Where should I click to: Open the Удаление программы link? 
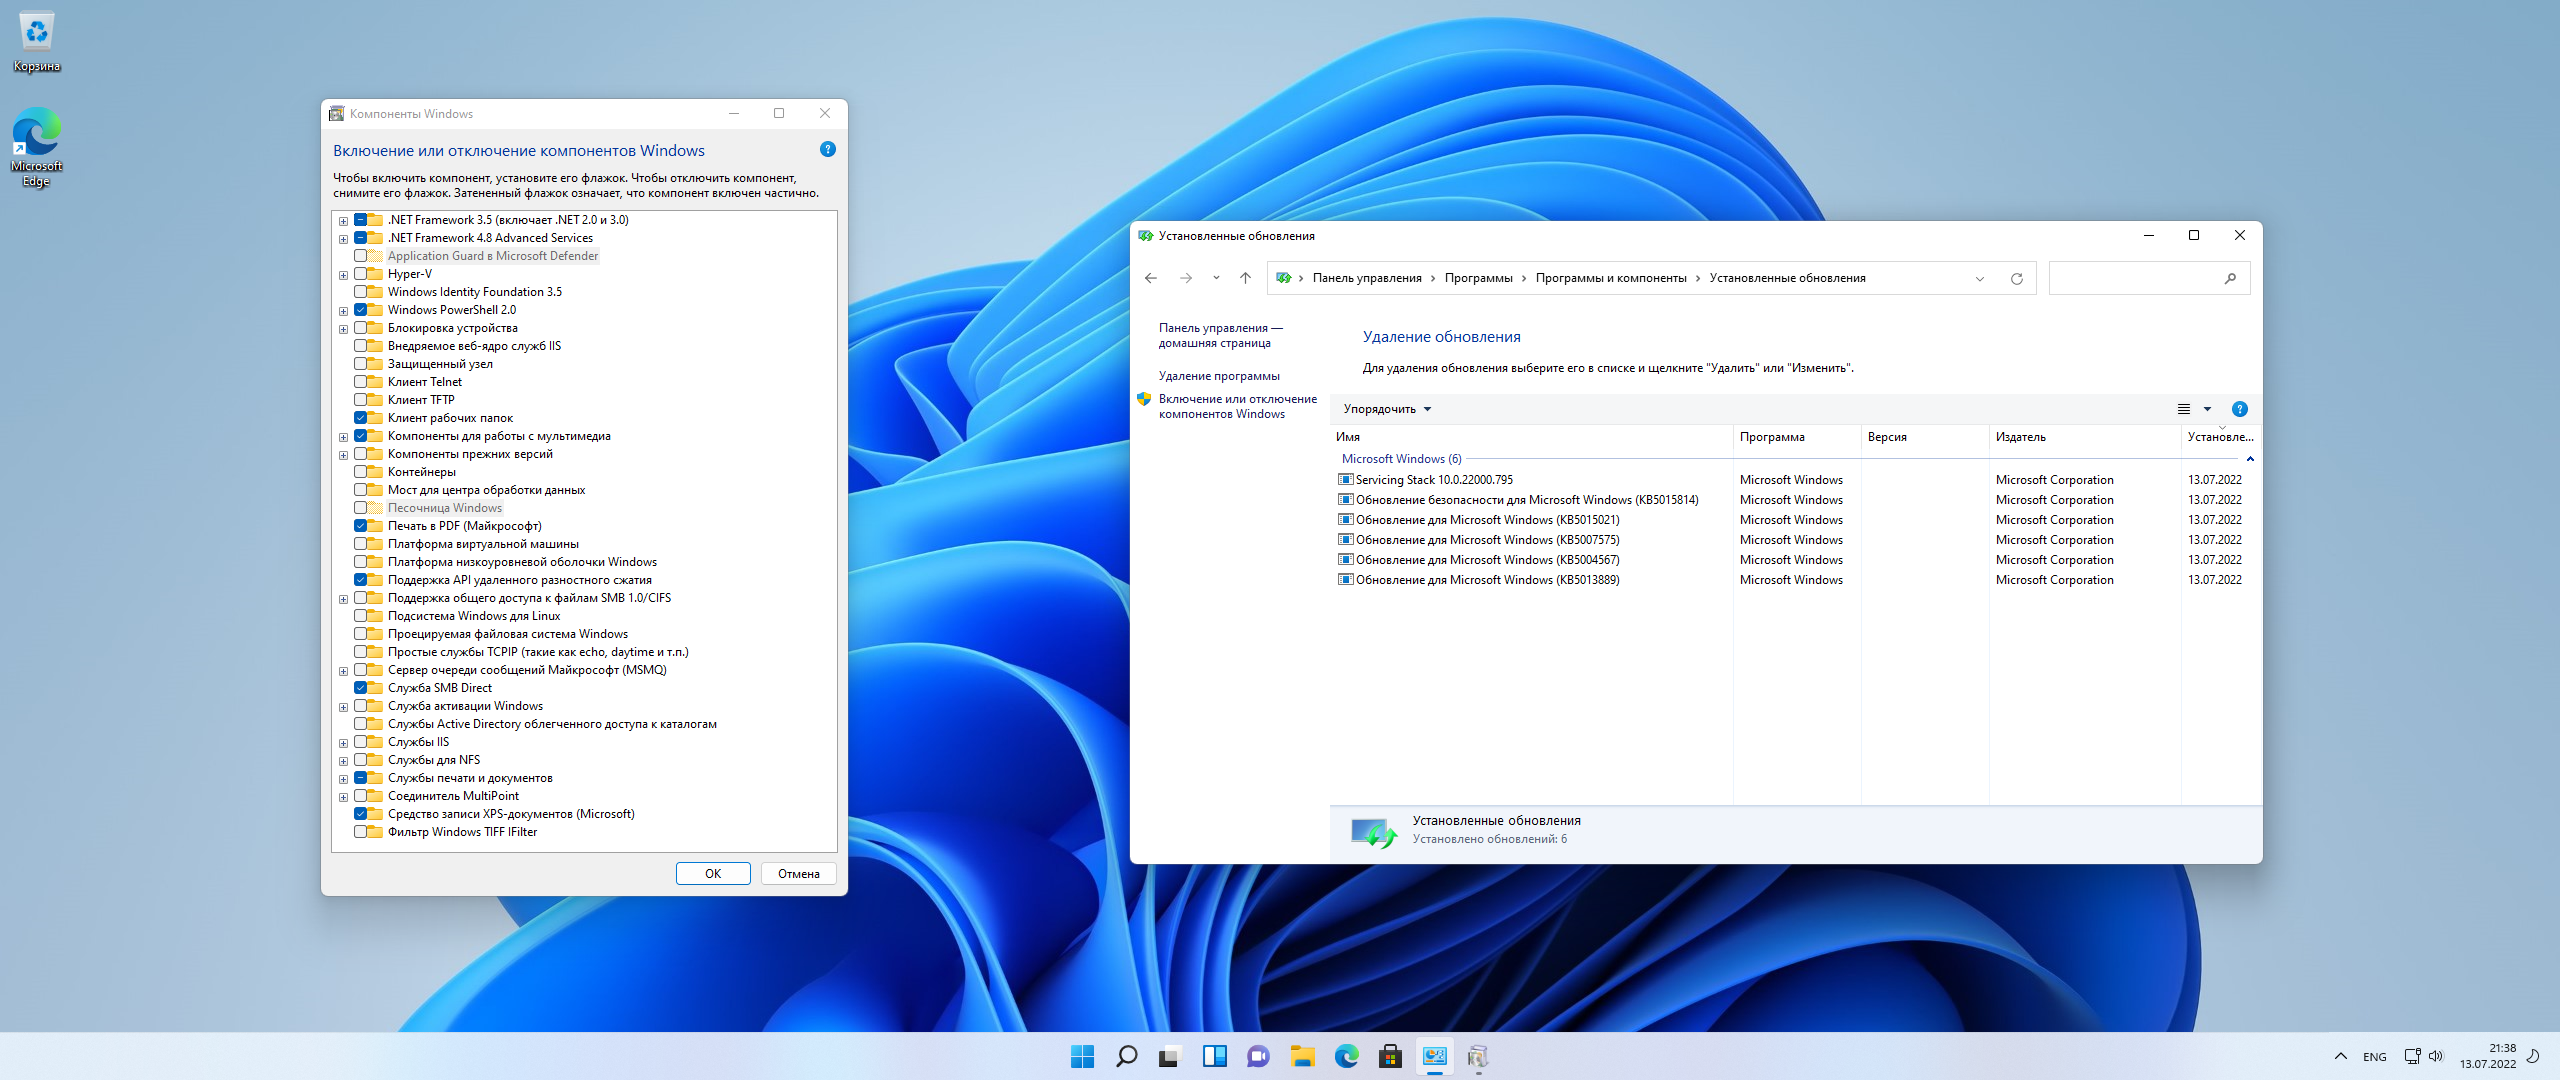(1219, 376)
